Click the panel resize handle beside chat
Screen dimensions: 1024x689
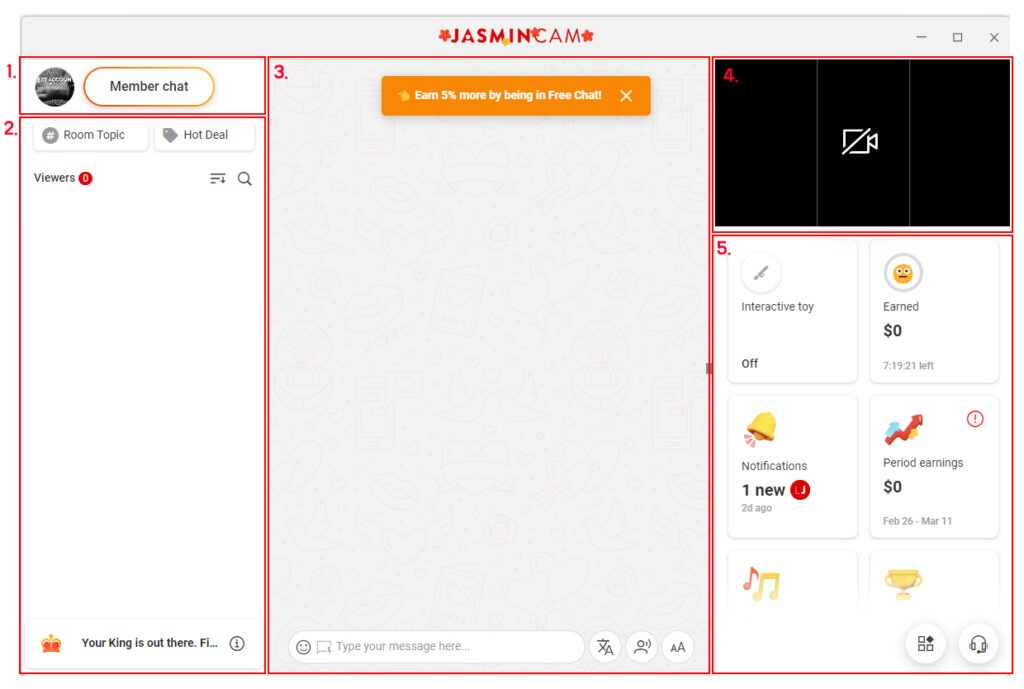(709, 368)
